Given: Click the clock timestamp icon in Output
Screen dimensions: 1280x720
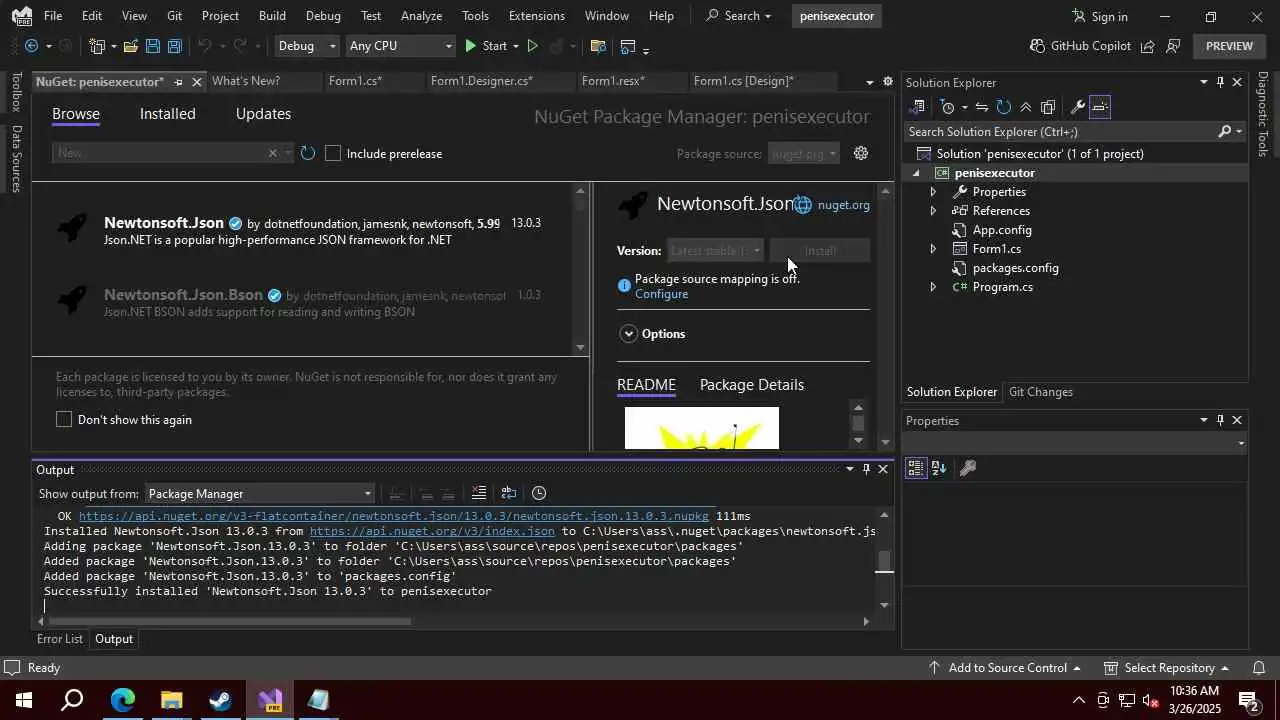Looking at the screenshot, I should pos(539,493).
